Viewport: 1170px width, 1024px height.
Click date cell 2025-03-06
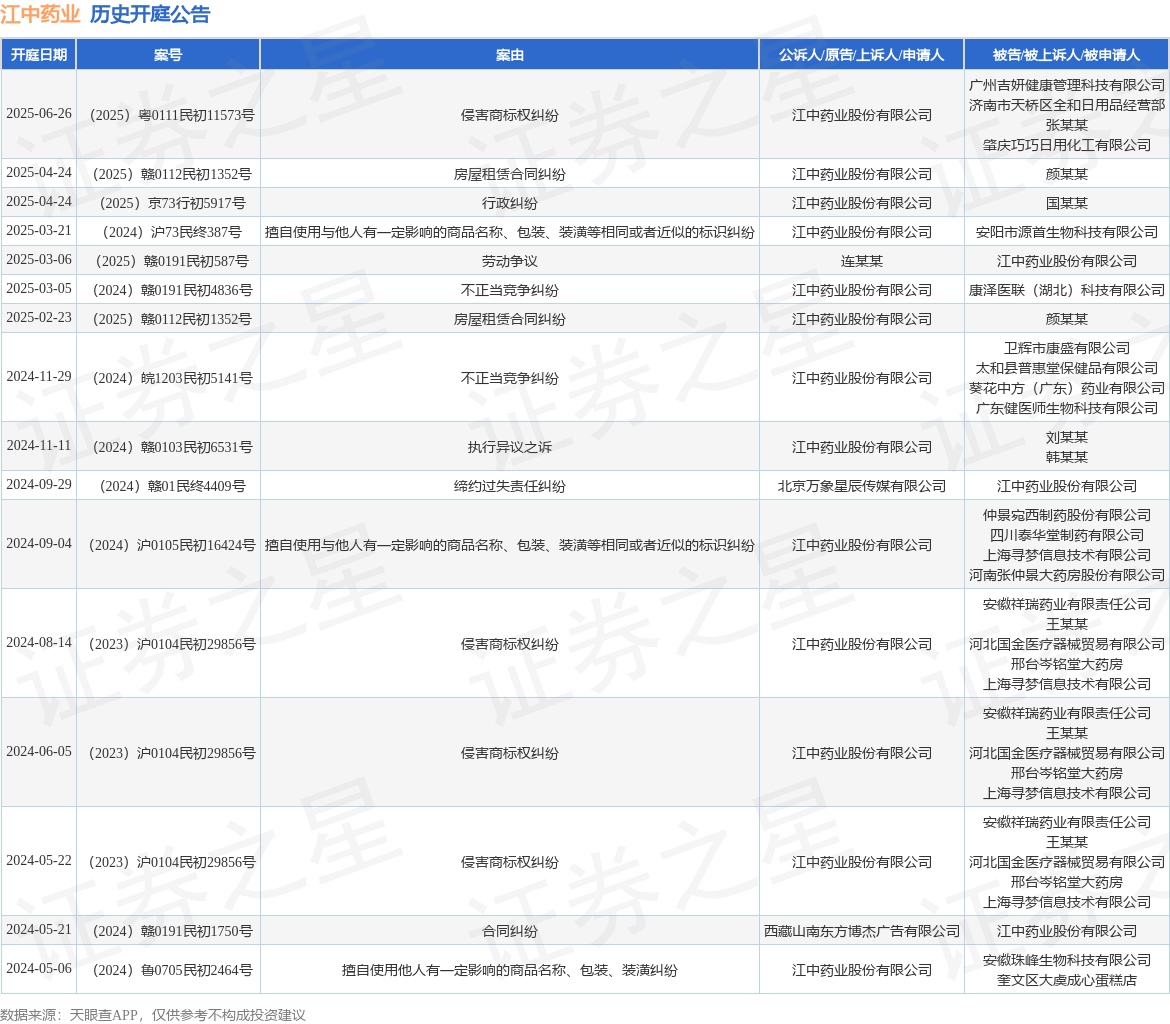[39, 260]
